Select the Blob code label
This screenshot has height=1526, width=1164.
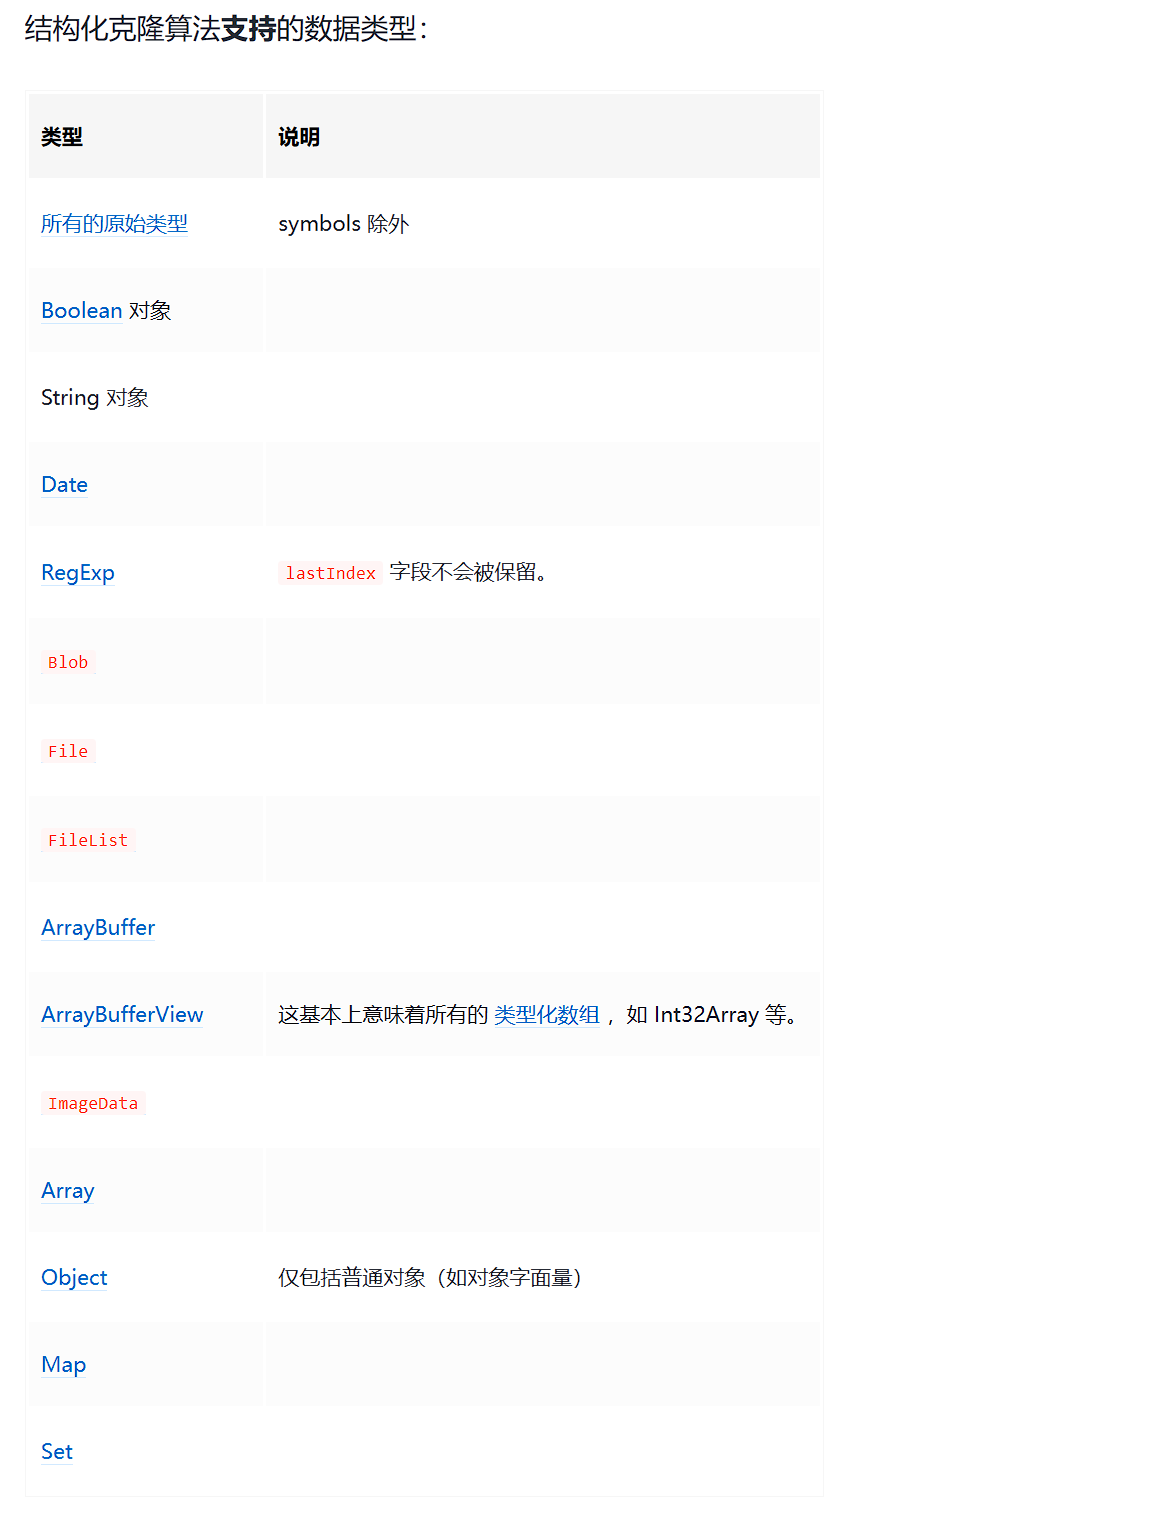tap(68, 662)
